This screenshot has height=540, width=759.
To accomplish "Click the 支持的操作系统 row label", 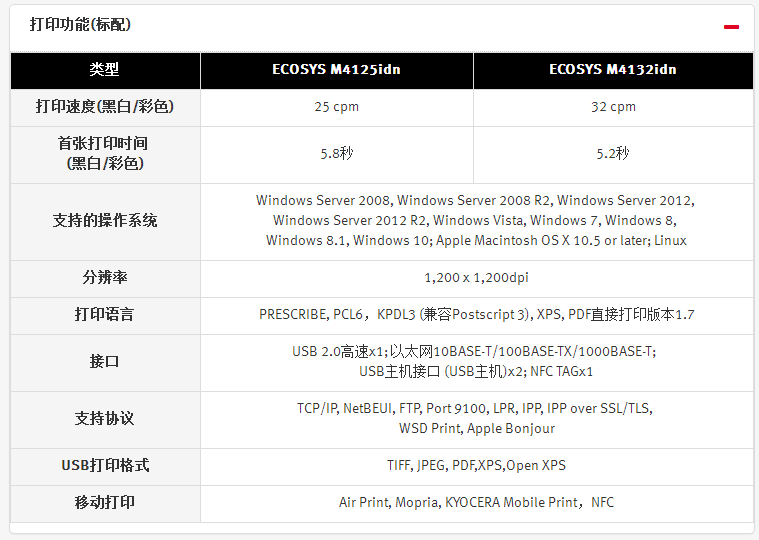I will point(105,221).
